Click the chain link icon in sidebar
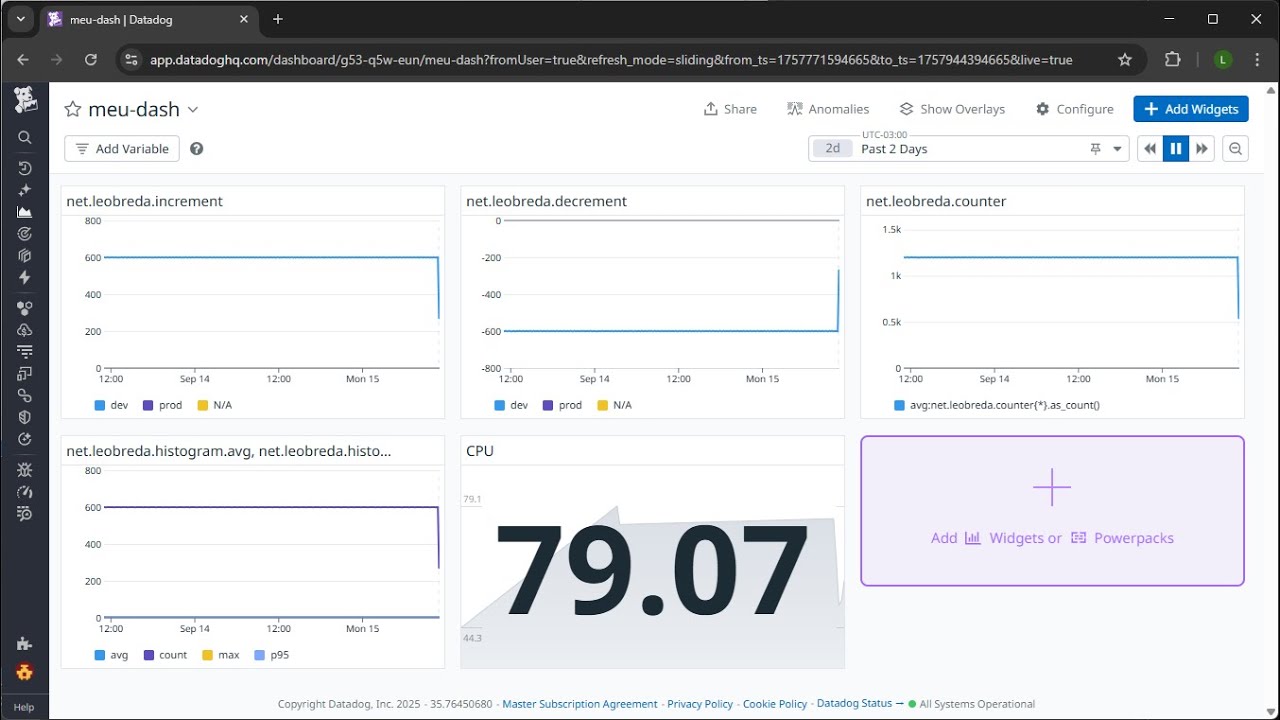 point(25,395)
